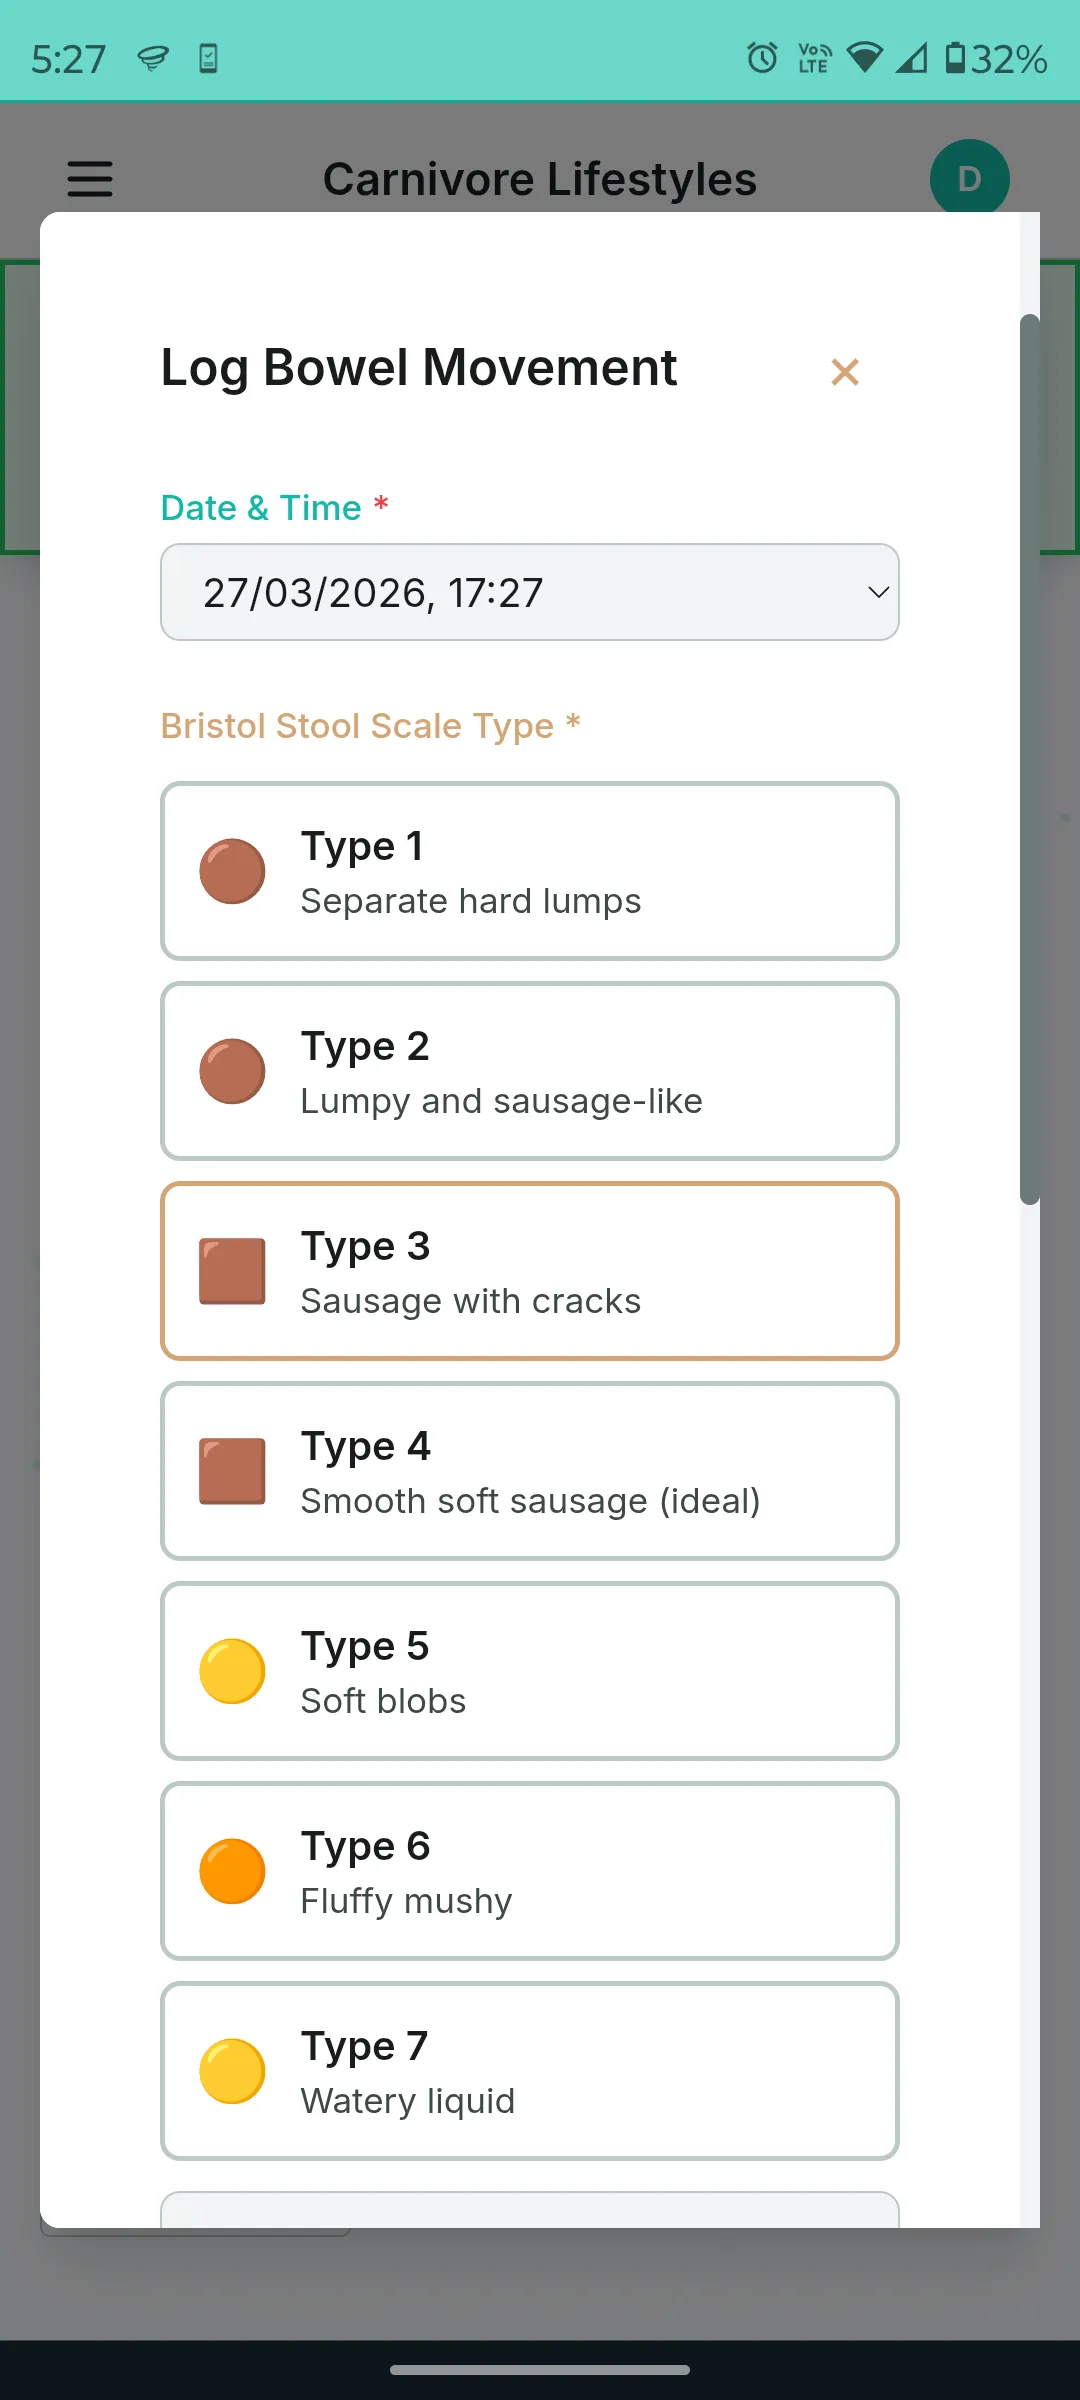Image resolution: width=1080 pixels, height=2400 pixels.
Task: Tap the profile avatar D
Action: point(968,178)
